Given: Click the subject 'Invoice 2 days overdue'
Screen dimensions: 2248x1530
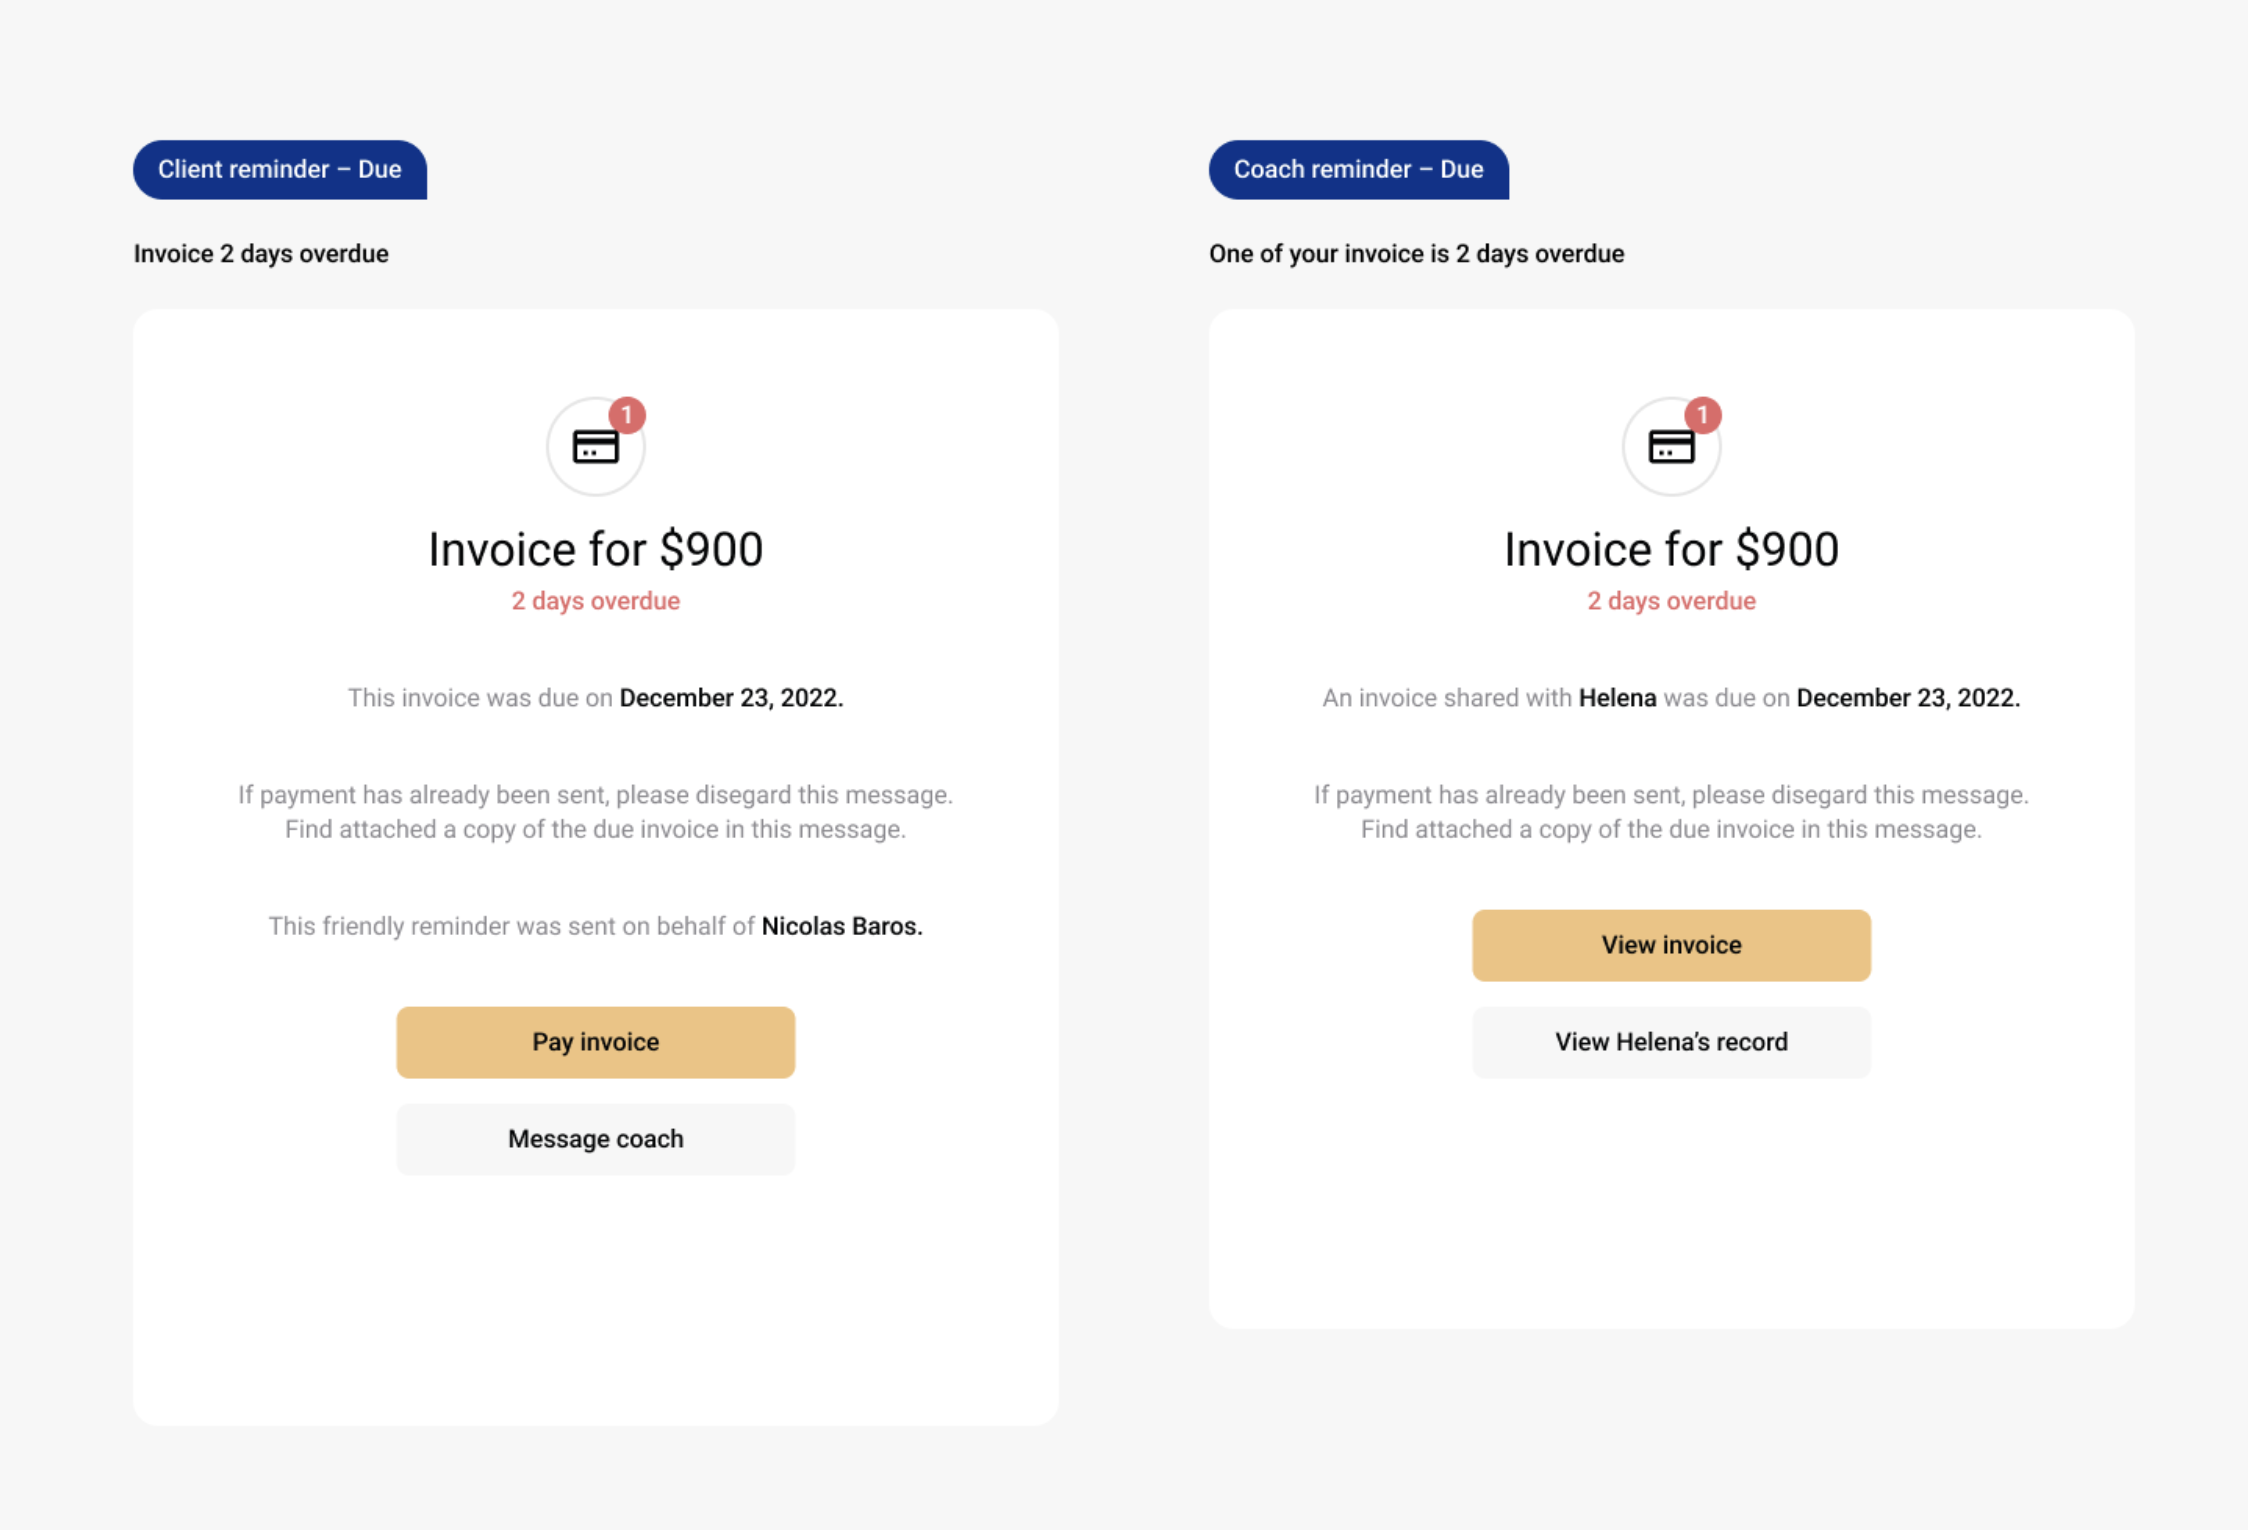Looking at the screenshot, I should point(261,254).
